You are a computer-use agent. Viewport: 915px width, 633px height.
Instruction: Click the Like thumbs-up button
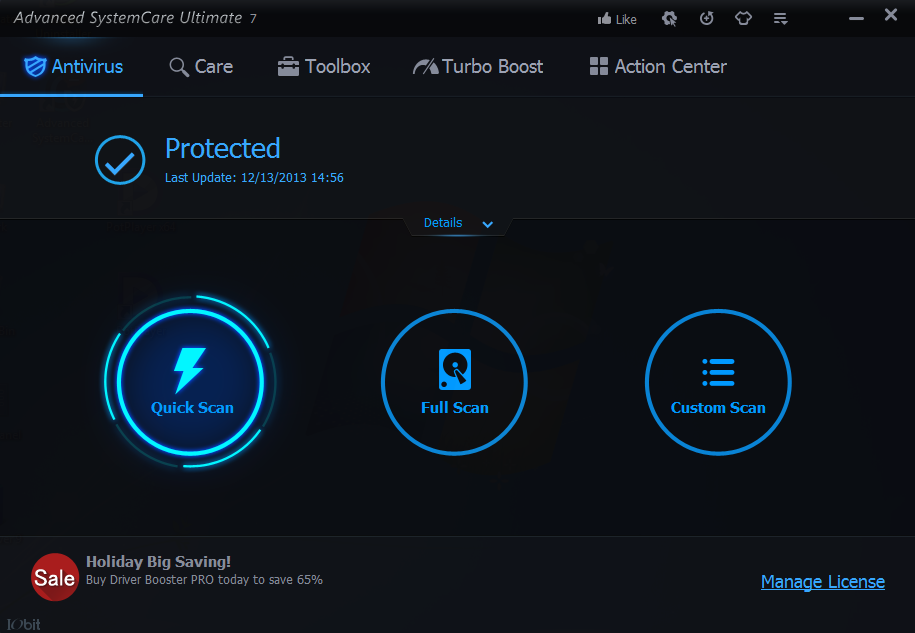[x=617, y=19]
